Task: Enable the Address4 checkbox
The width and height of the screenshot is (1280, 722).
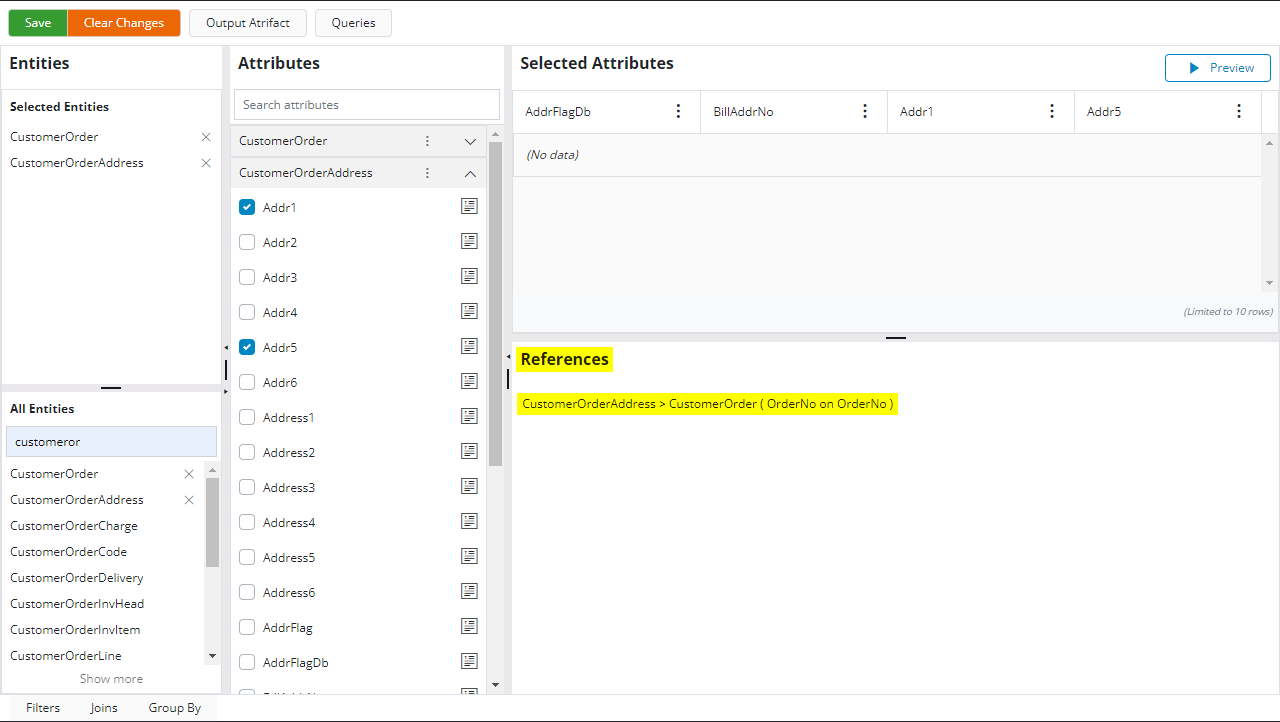Action: click(x=247, y=522)
